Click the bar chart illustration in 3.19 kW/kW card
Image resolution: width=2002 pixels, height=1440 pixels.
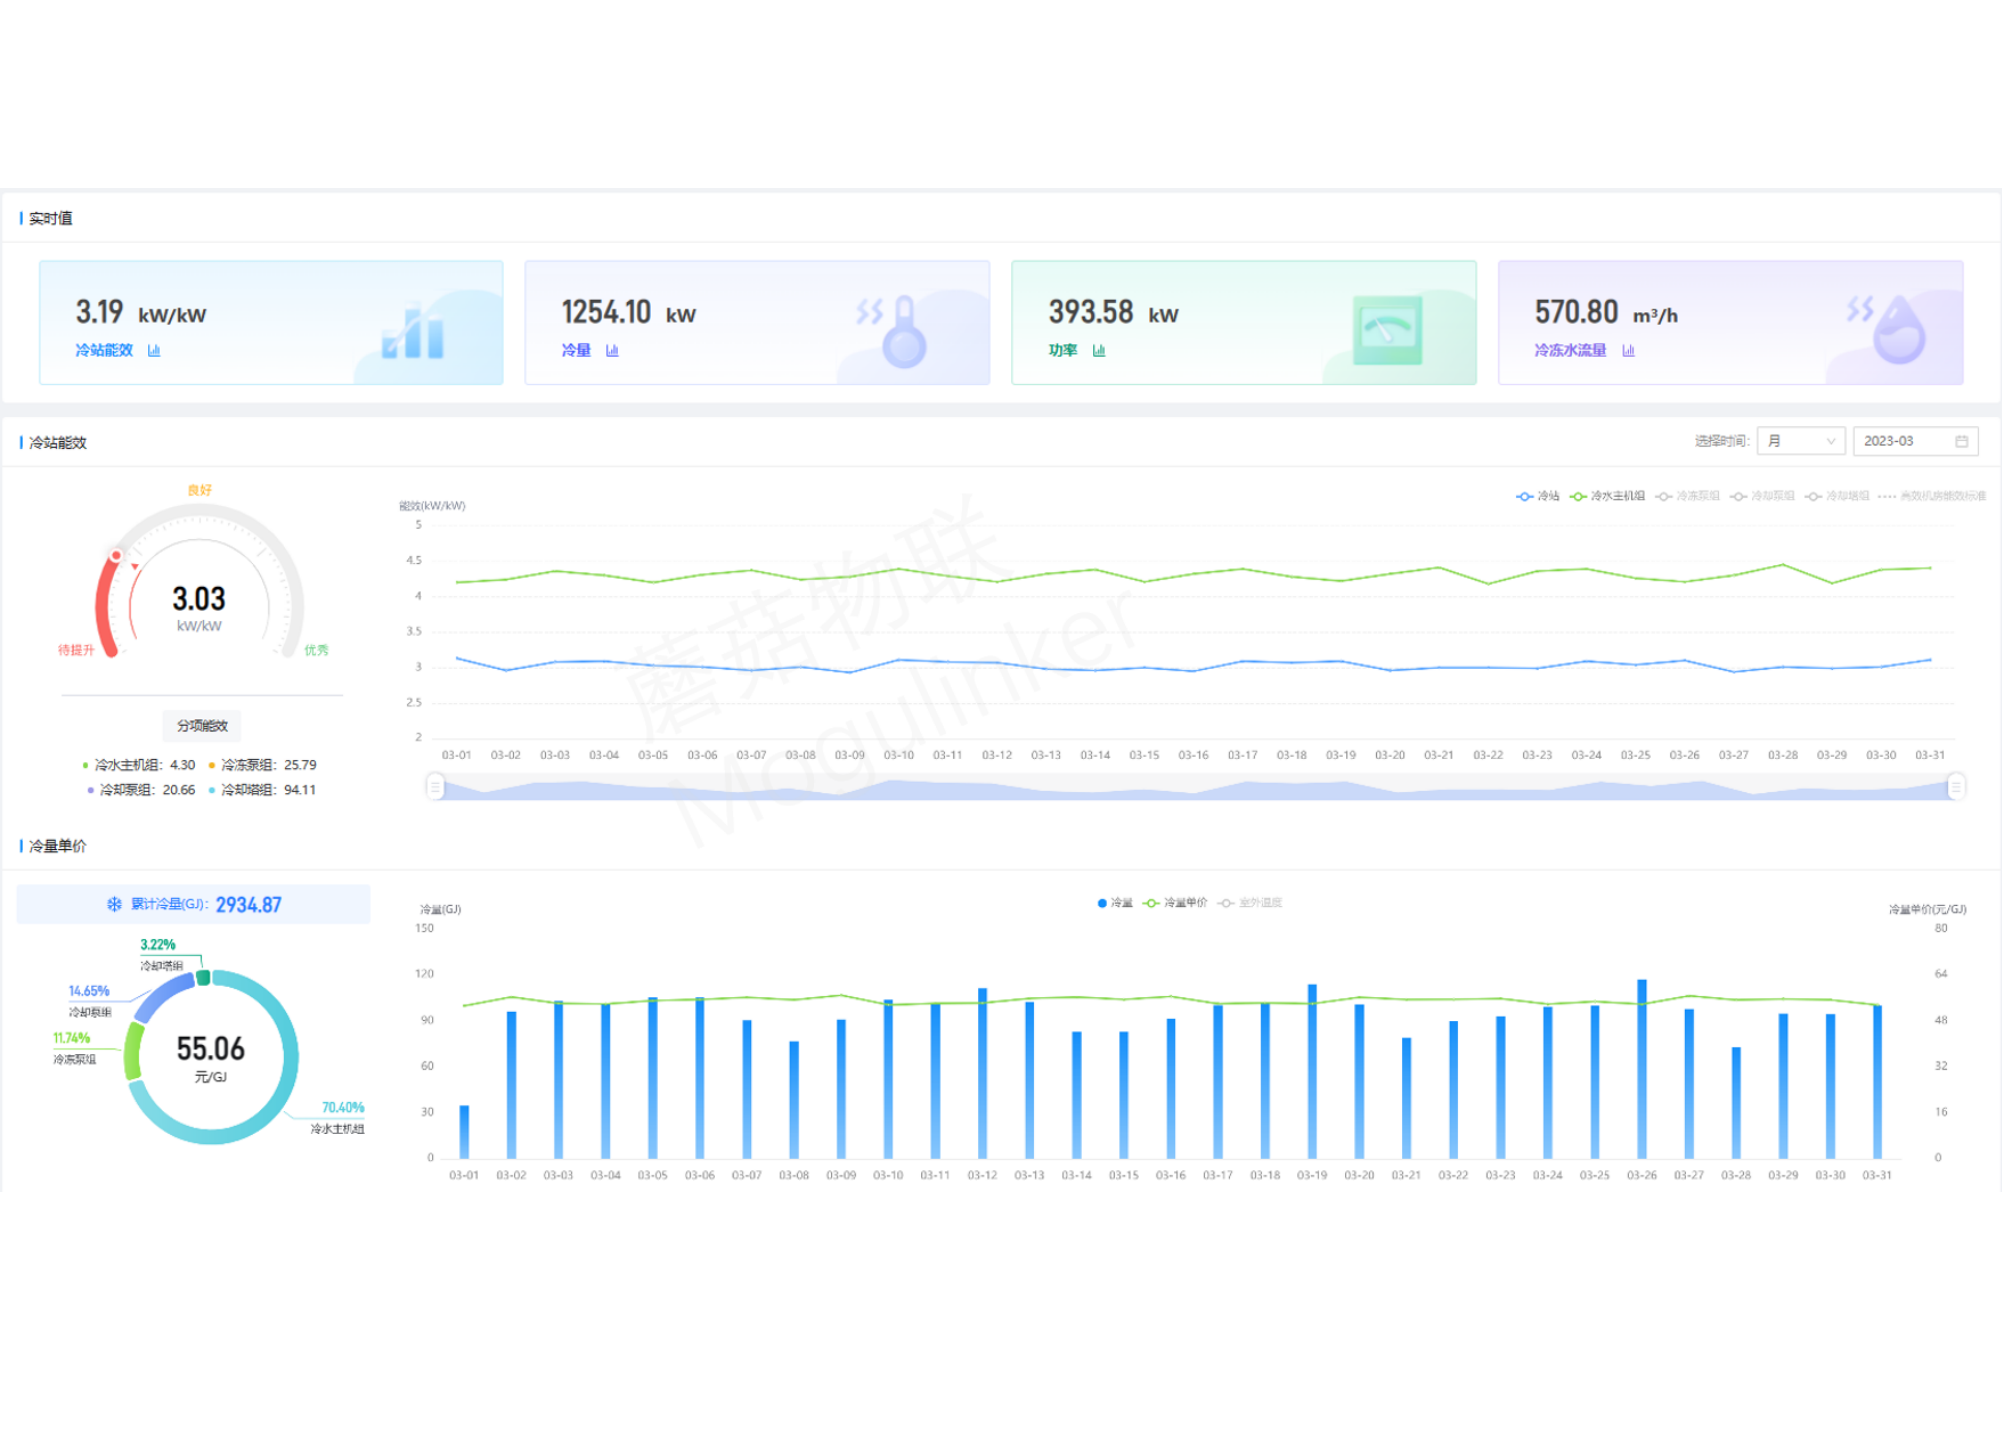(x=413, y=331)
